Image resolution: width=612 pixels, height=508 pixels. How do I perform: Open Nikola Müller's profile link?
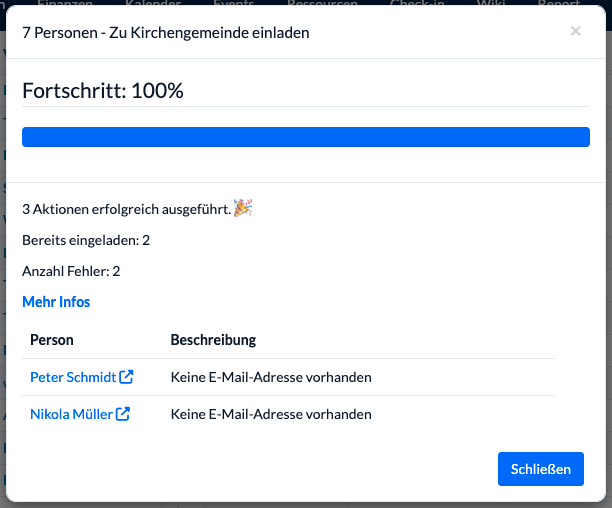tap(71, 414)
